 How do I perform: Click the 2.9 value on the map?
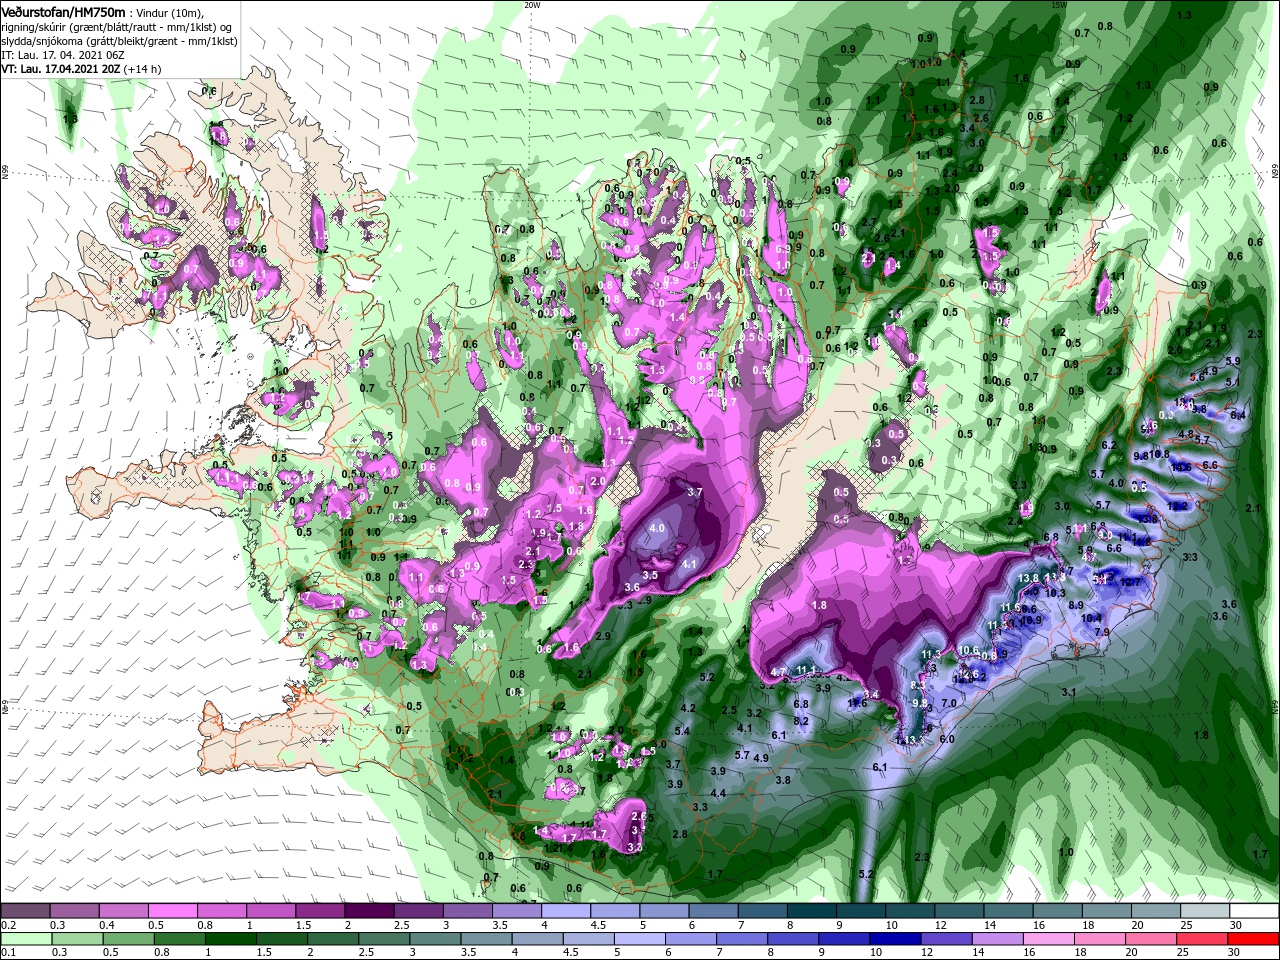click(x=603, y=636)
